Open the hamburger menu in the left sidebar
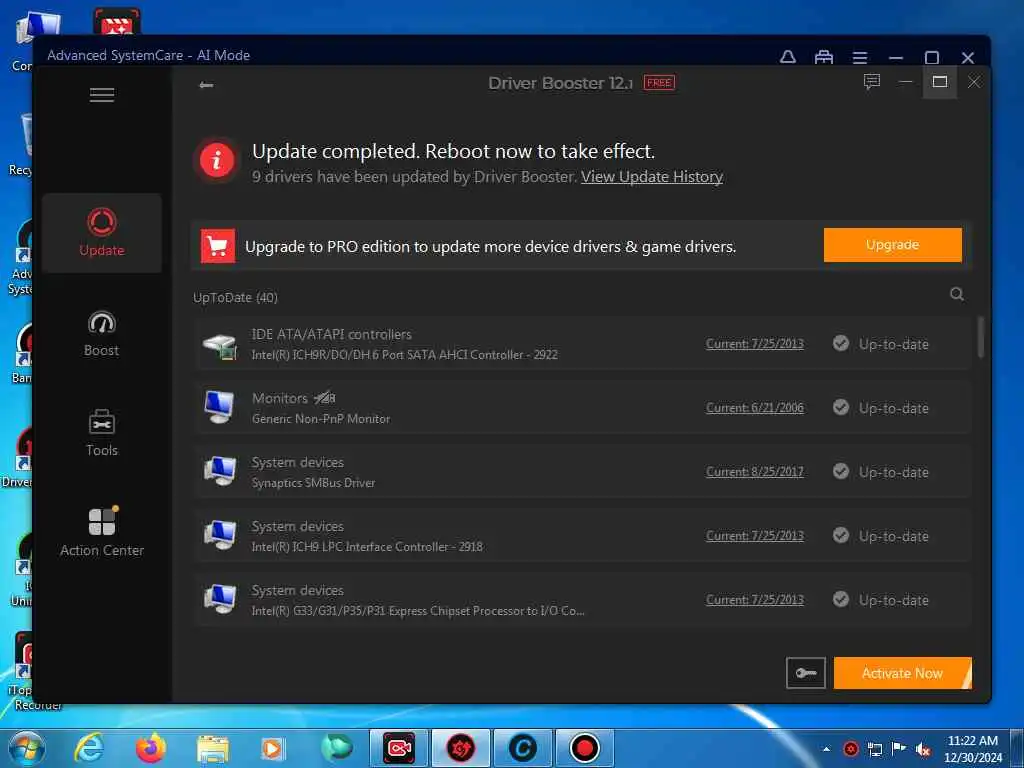 pos(102,95)
